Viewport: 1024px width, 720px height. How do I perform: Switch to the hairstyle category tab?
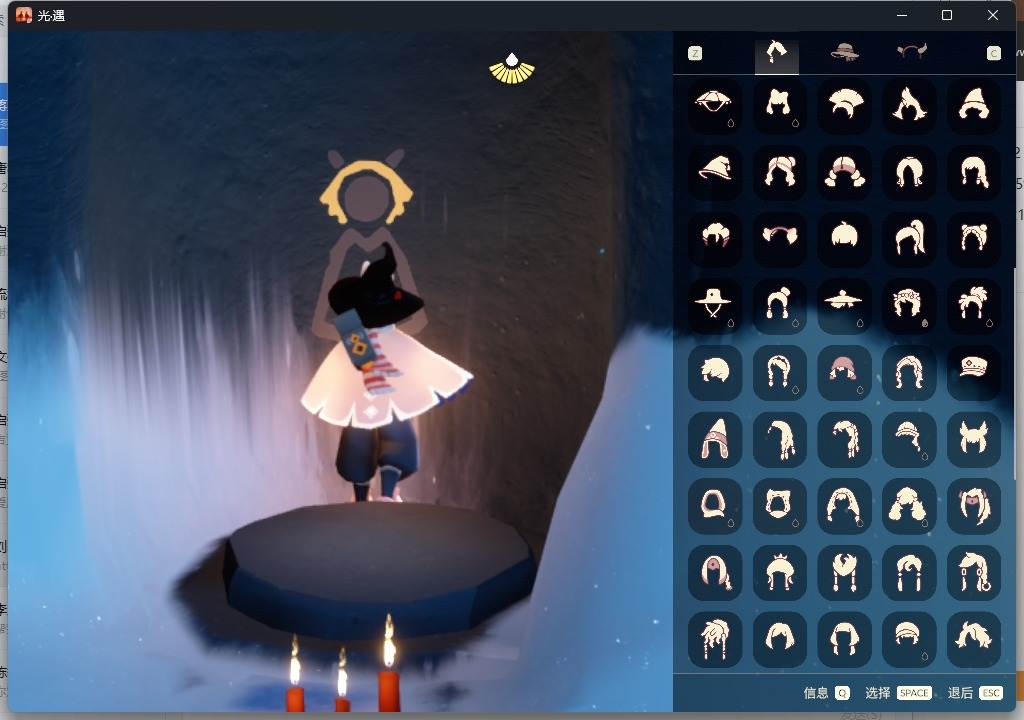pos(776,53)
